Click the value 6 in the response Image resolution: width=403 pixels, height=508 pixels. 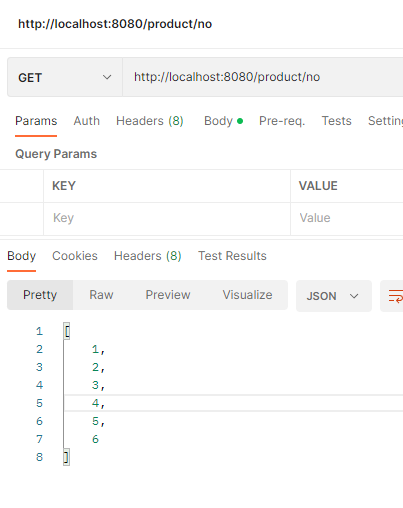tap(95, 439)
